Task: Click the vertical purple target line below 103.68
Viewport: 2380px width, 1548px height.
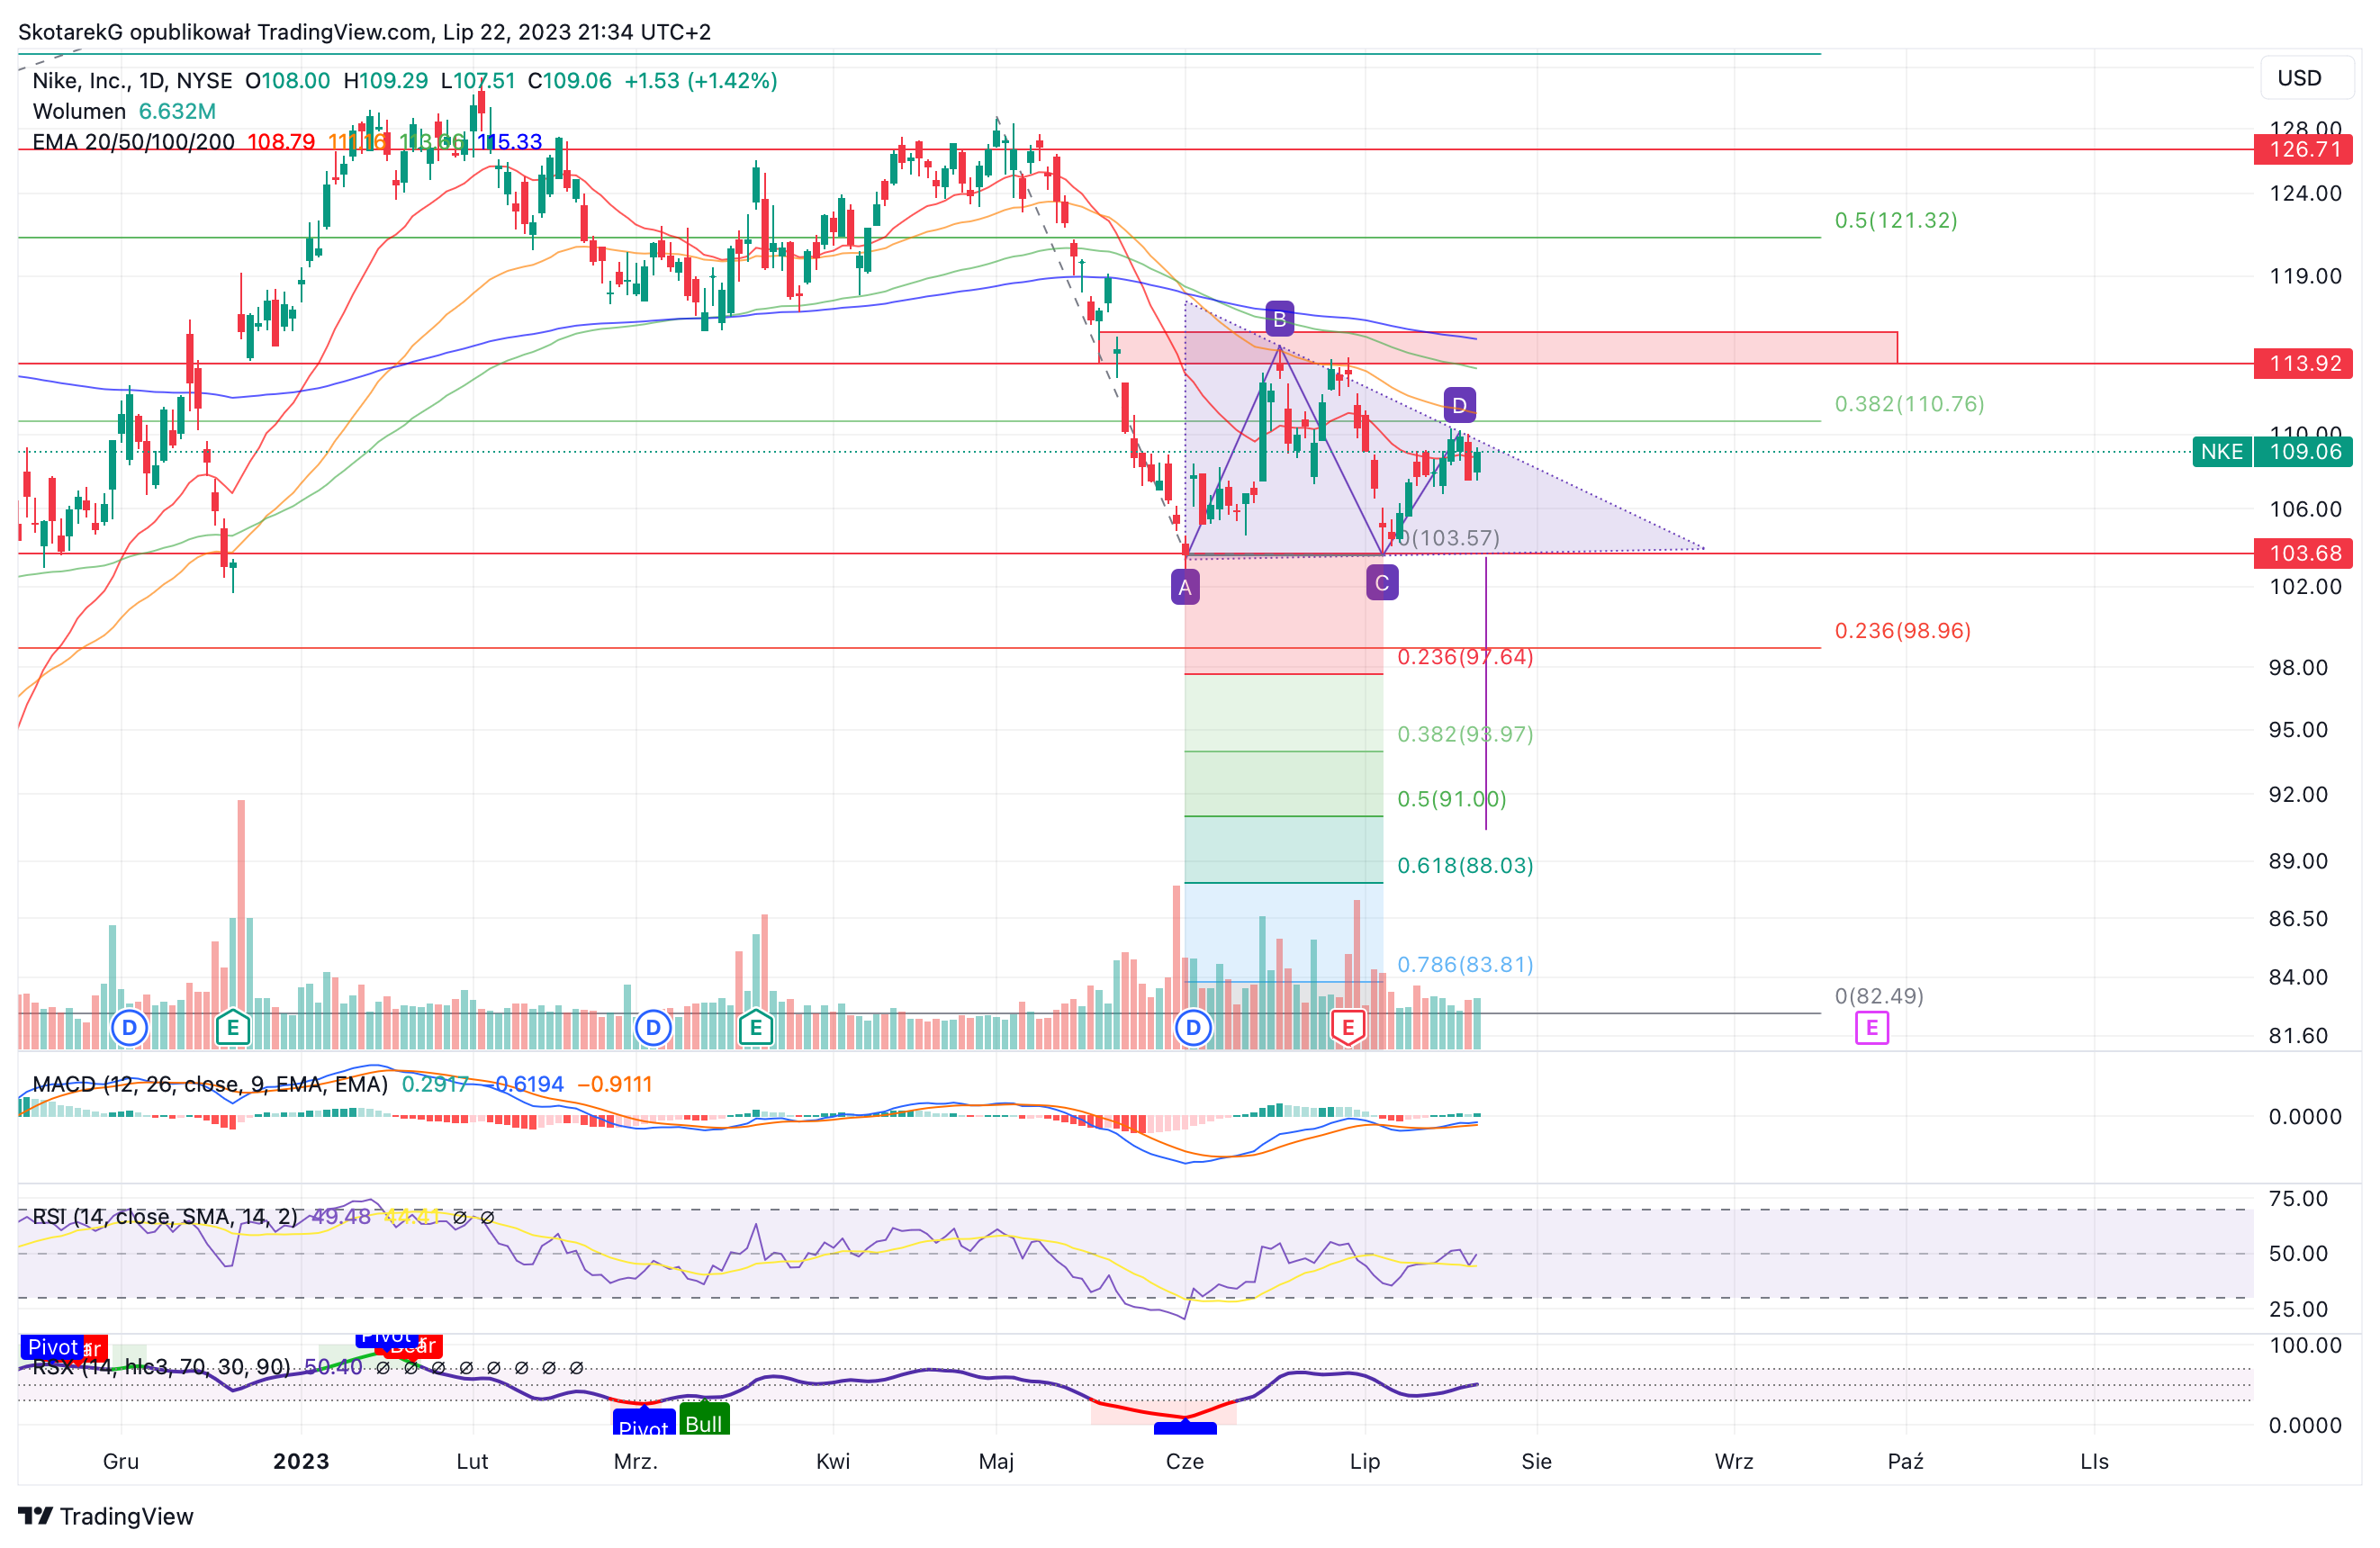Action: point(1486,693)
